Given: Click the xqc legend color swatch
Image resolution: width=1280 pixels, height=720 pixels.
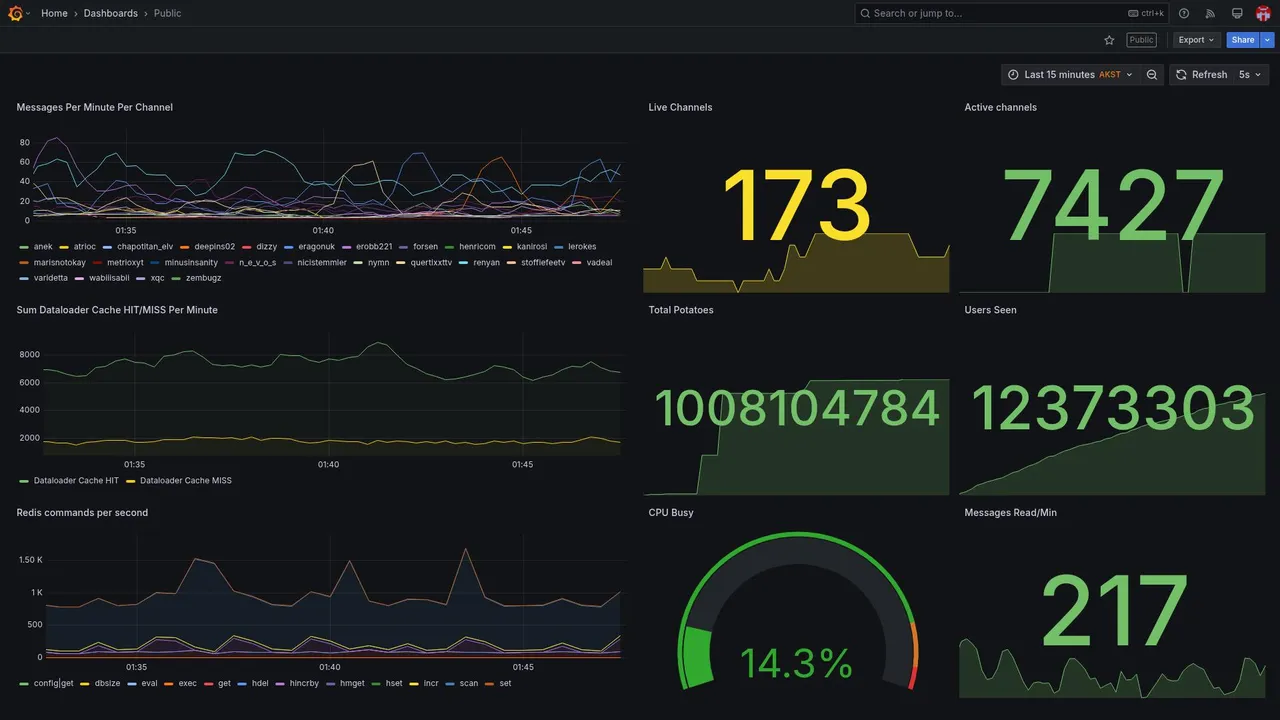Looking at the screenshot, I should 141,278.
